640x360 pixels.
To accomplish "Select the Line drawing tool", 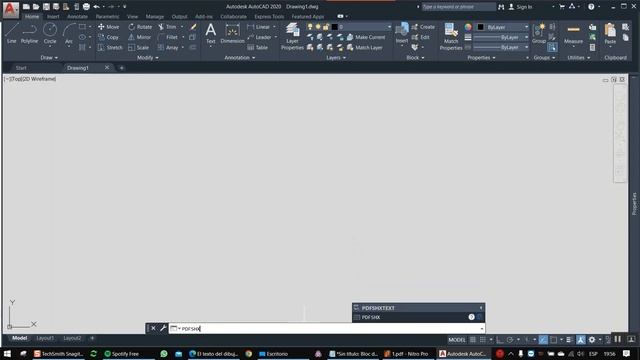I will pyautogui.click(x=11, y=33).
